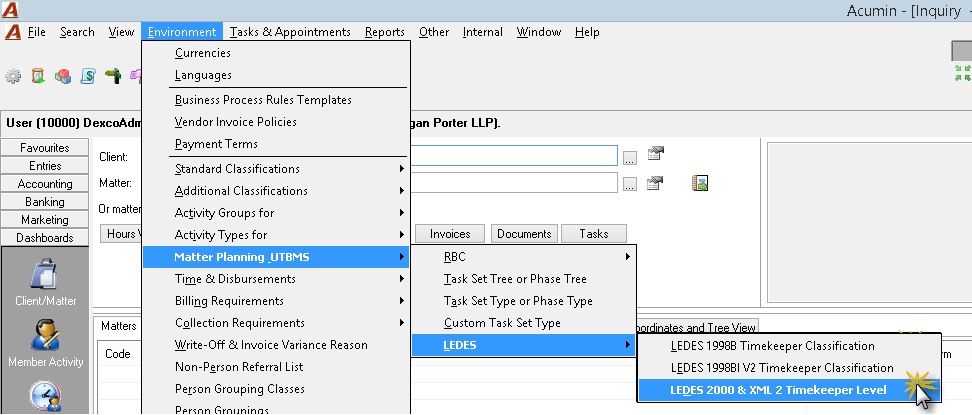The image size is (972, 415).
Task: Expand the RBC submenu
Action: tap(524, 256)
